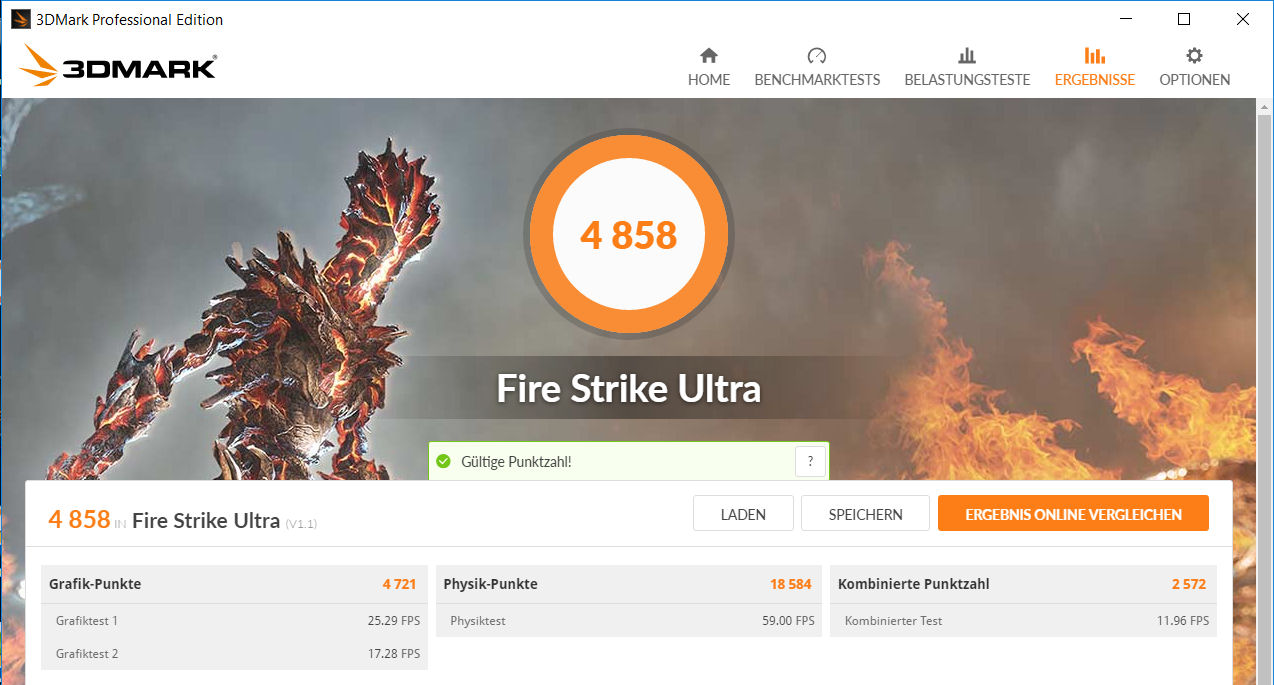This screenshot has height=685, width=1274.
Task: Click the 59.00 FPS value
Action: click(788, 621)
